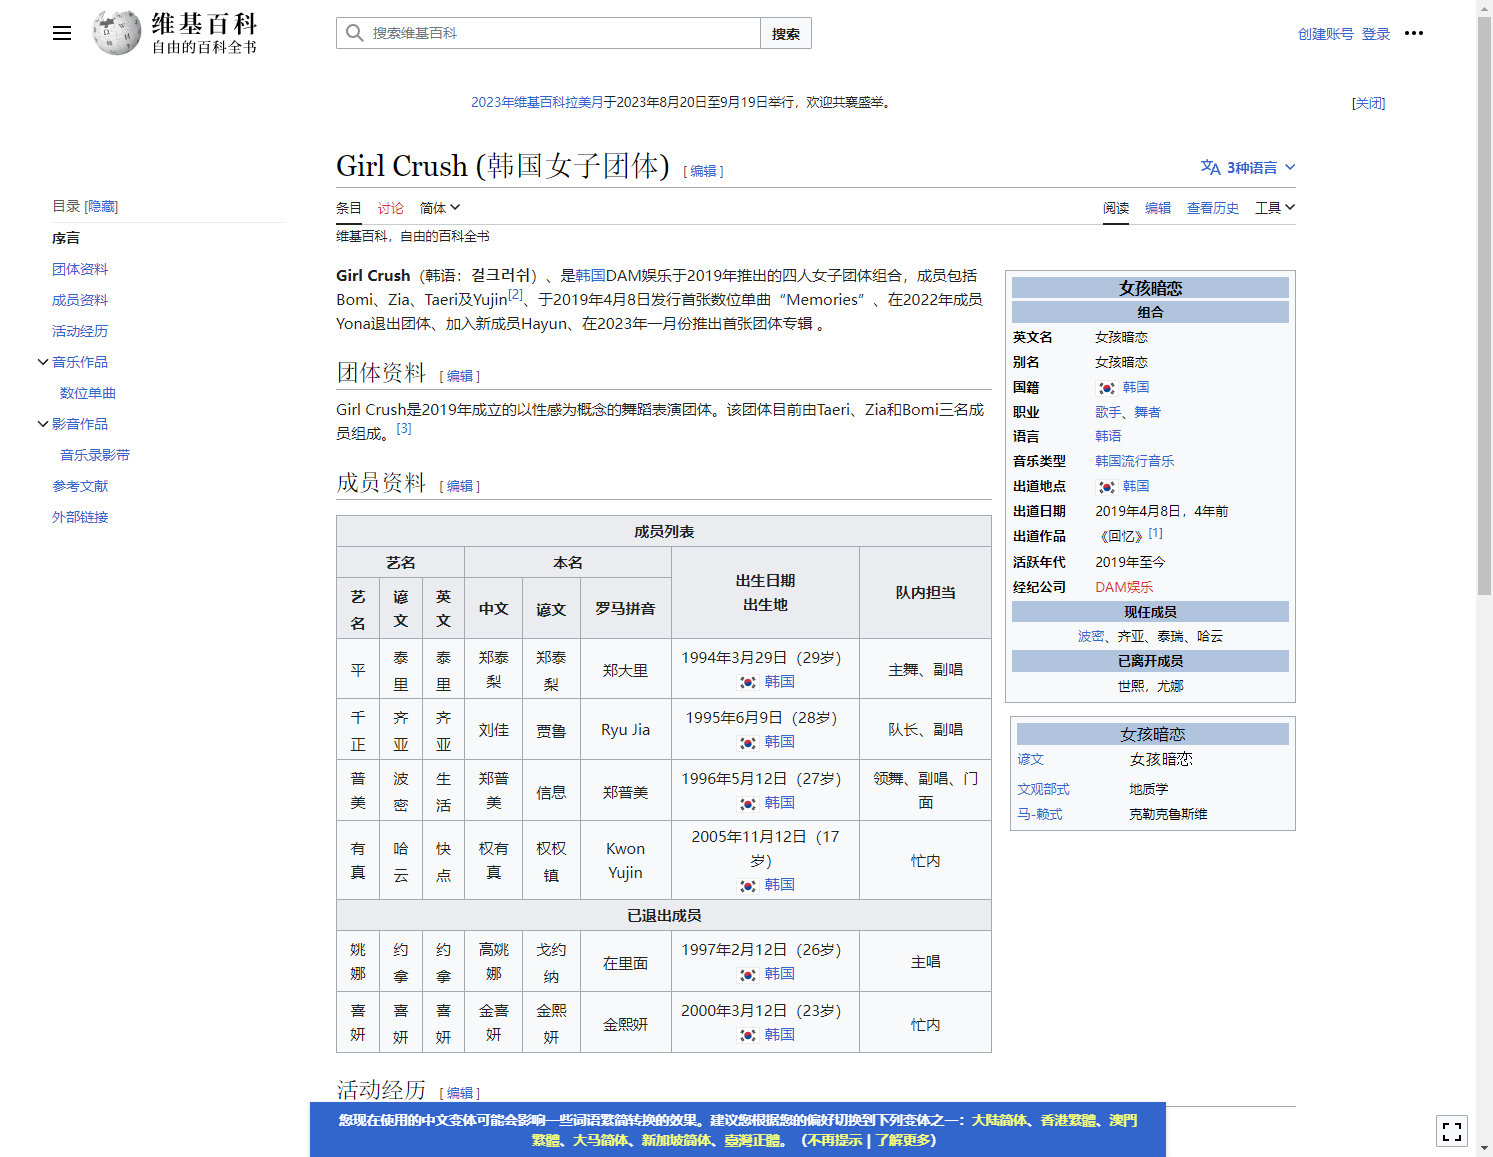Open the main hamburger menu

click(62, 33)
